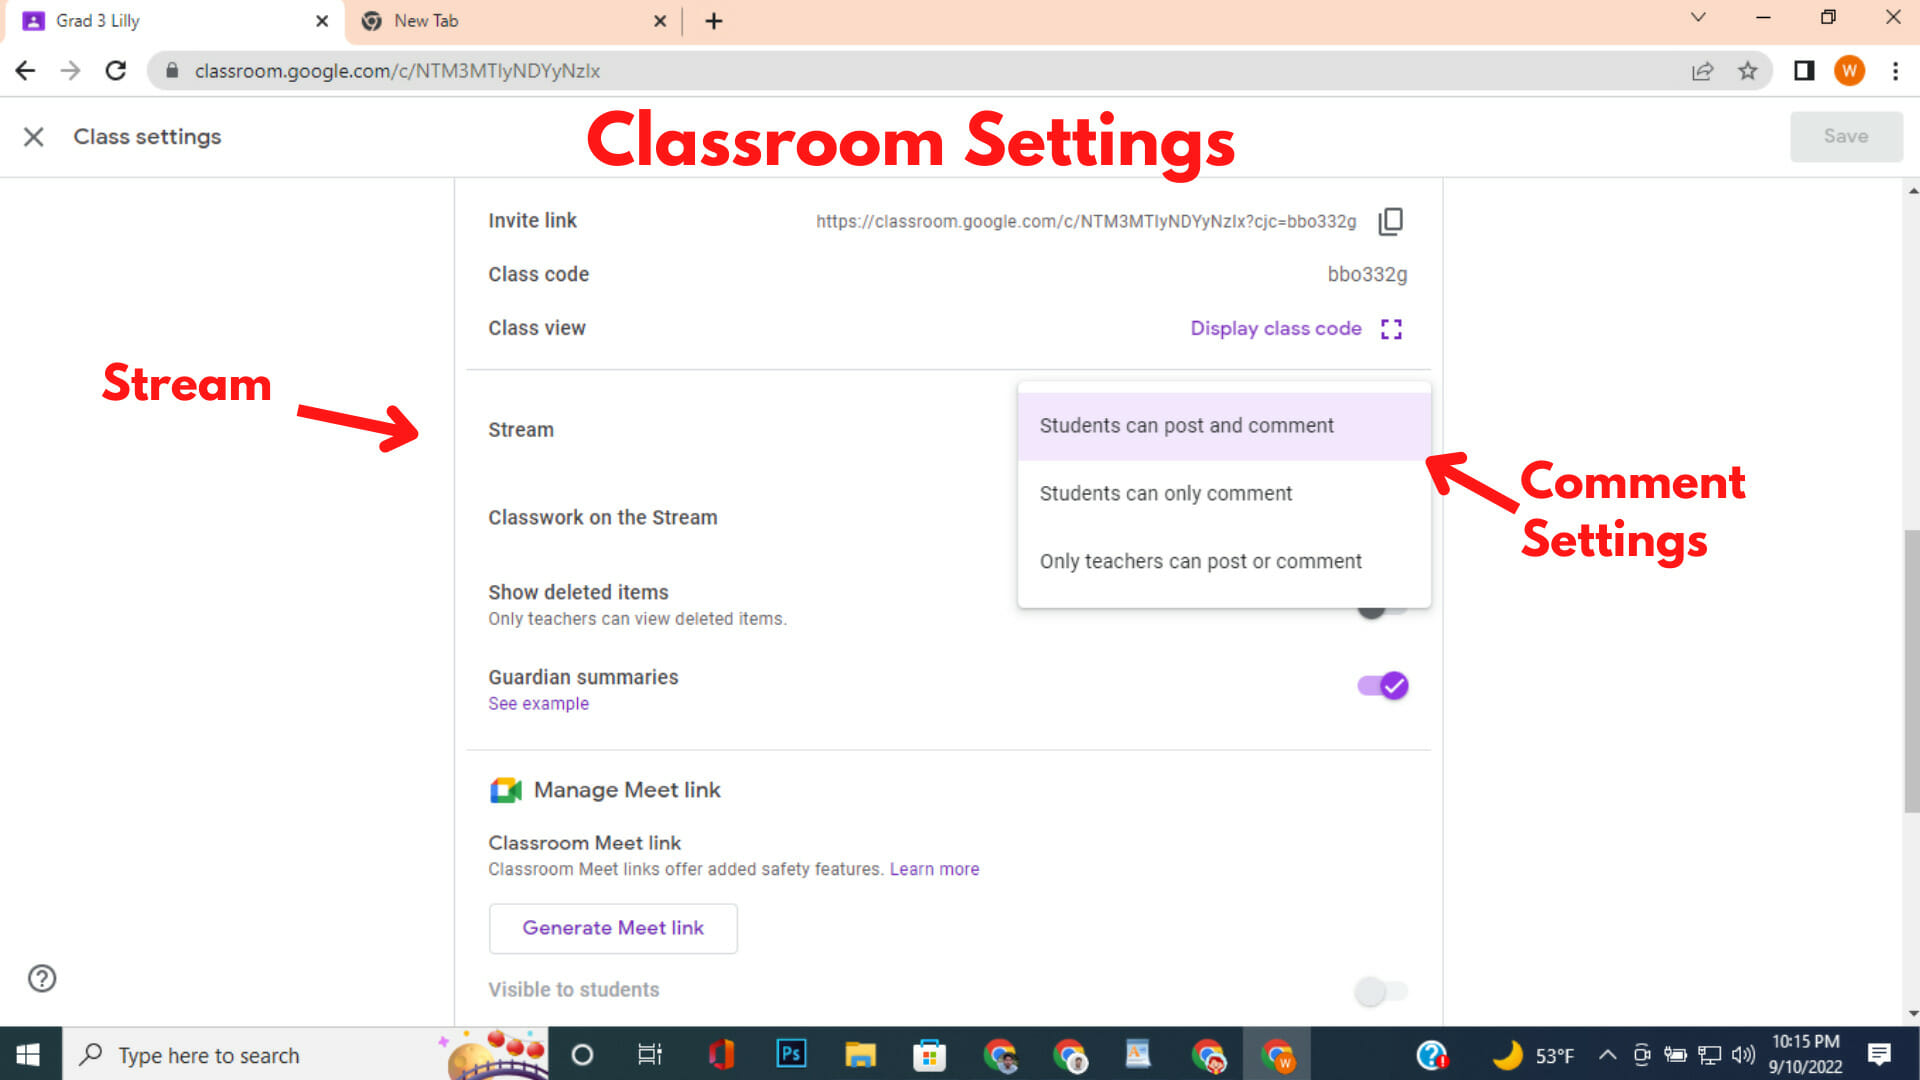
Task: Click the Save button at top right
Action: tap(1846, 136)
